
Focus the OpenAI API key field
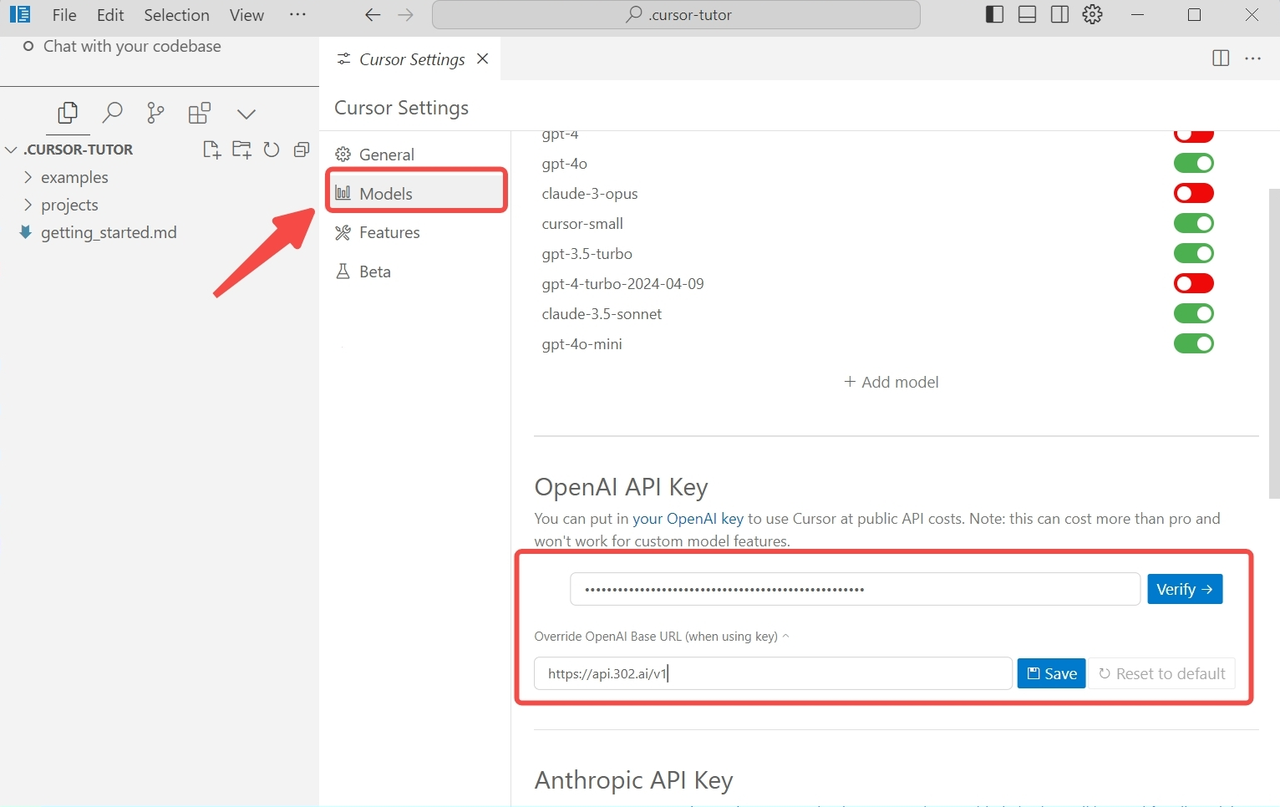tap(855, 589)
